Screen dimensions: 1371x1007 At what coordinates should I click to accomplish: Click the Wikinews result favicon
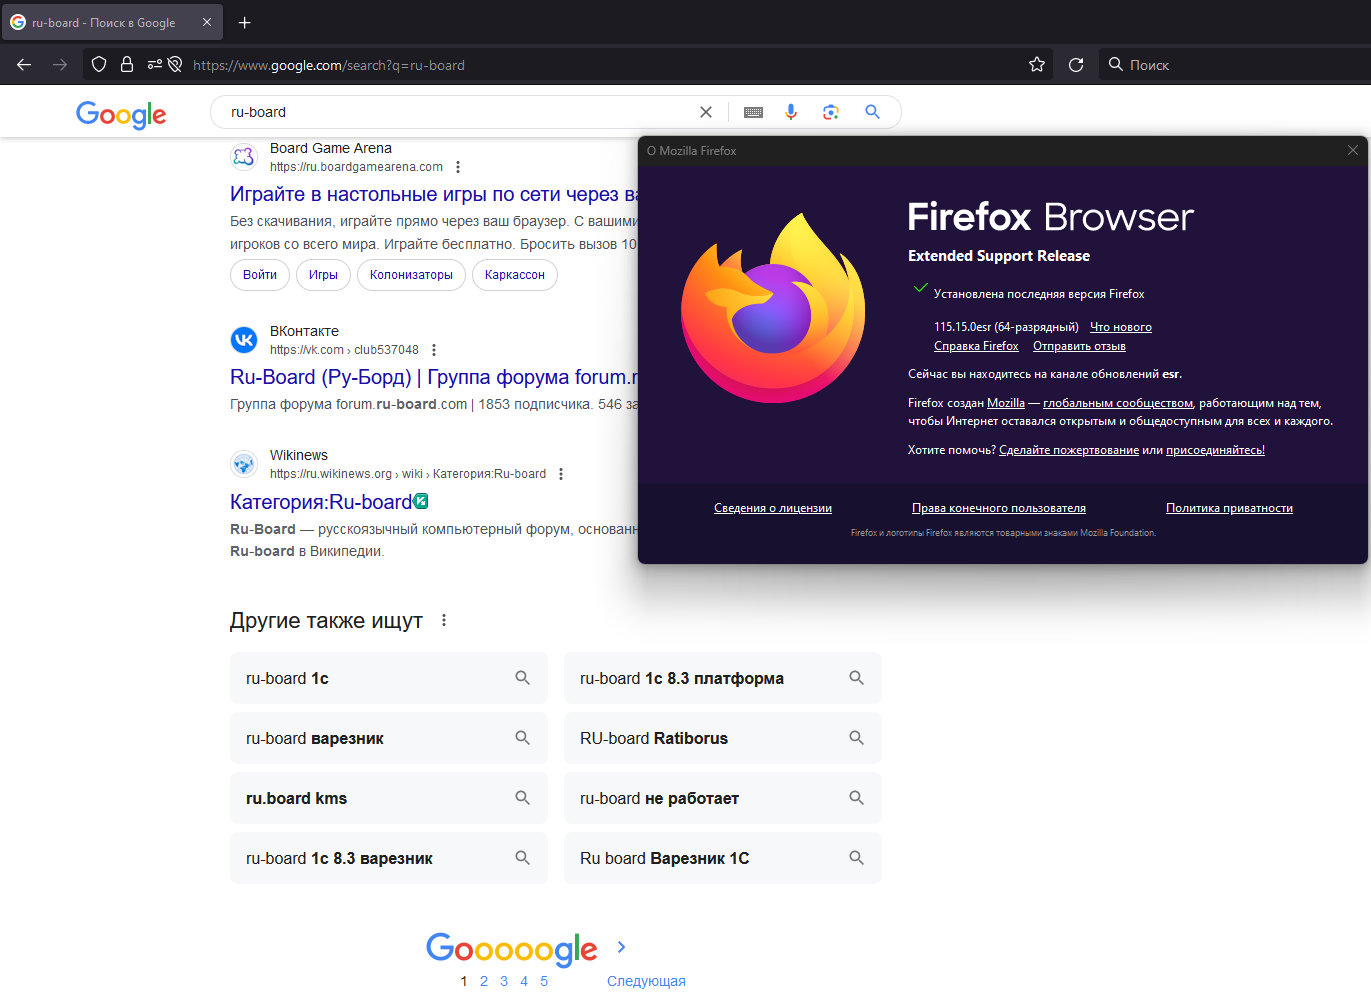(x=244, y=464)
